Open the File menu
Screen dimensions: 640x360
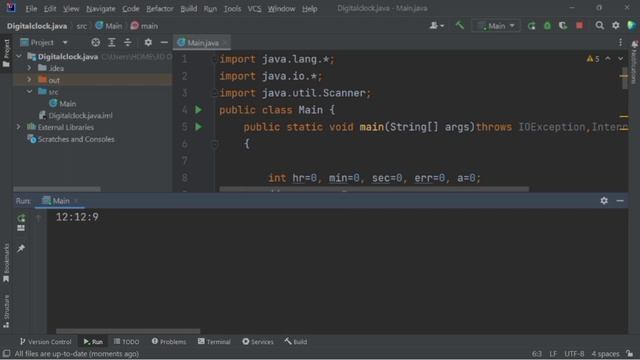pyautogui.click(x=31, y=9)
